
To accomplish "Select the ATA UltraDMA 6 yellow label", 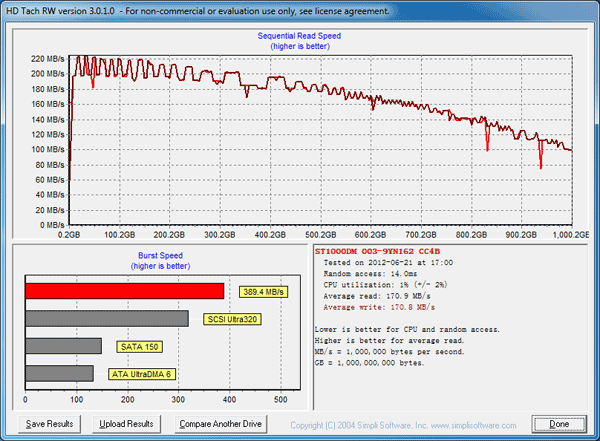I will click(x=140, y=373).
